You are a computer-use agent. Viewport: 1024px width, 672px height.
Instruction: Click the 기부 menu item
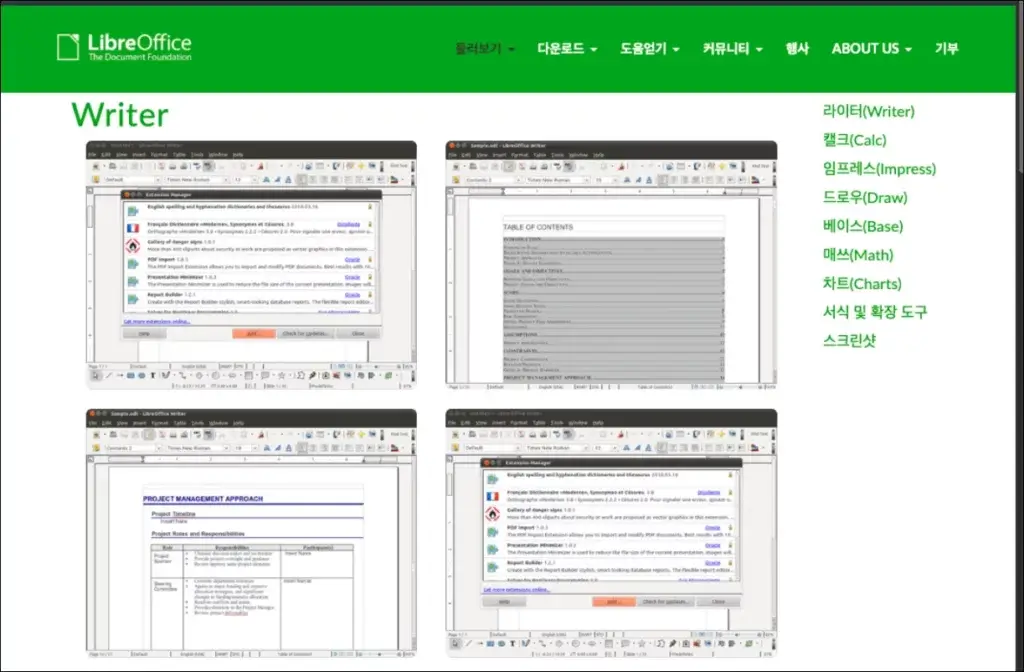(946, 48)
